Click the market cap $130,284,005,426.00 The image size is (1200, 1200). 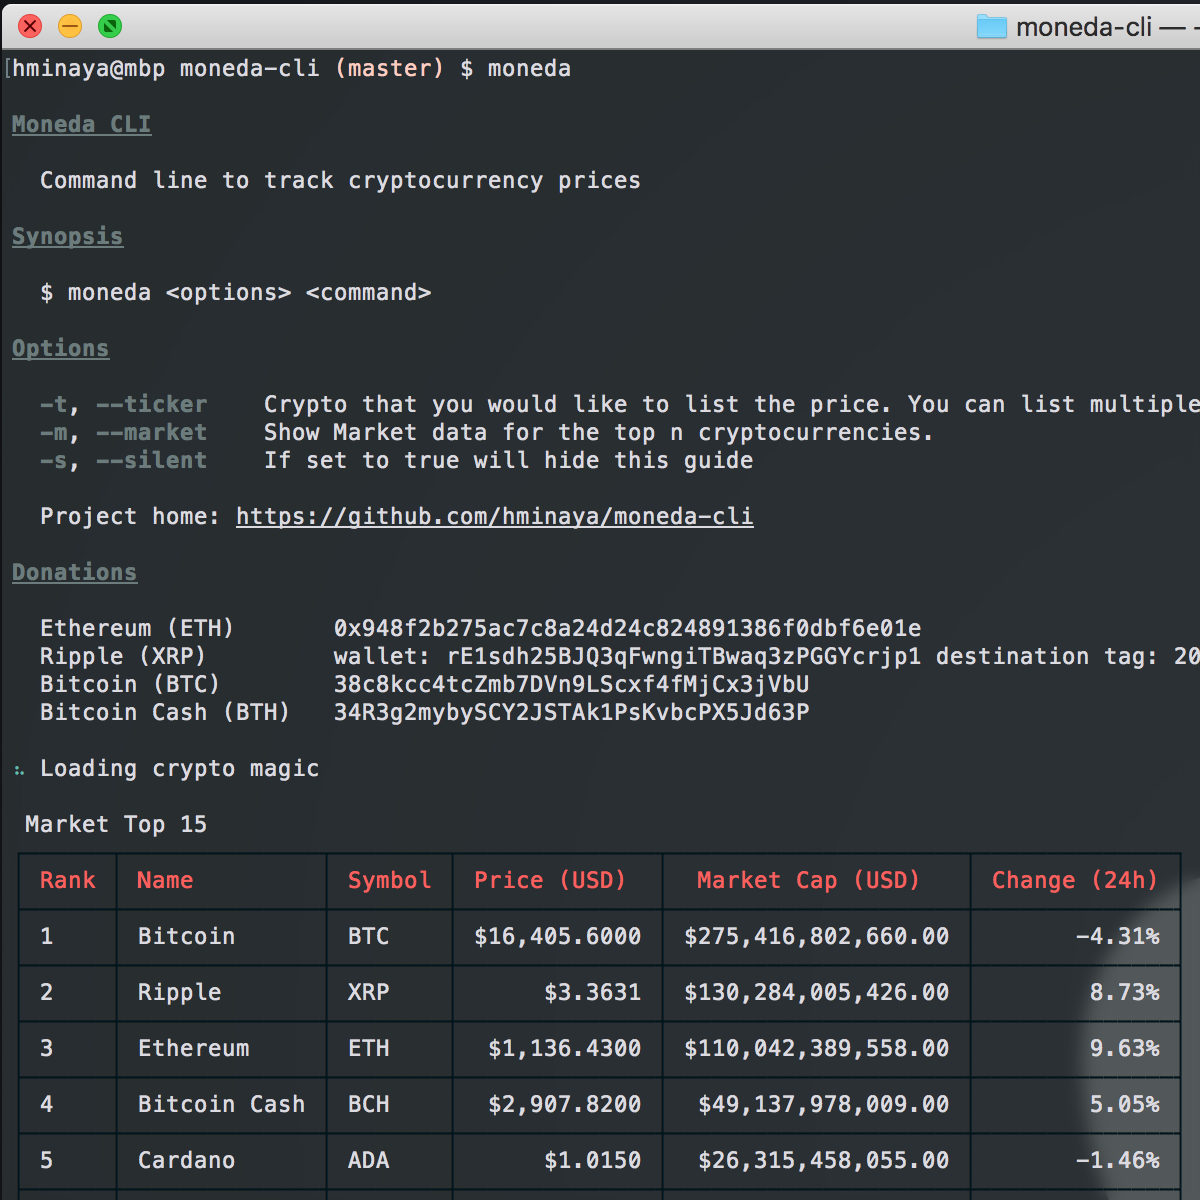[x=816, y=992]
